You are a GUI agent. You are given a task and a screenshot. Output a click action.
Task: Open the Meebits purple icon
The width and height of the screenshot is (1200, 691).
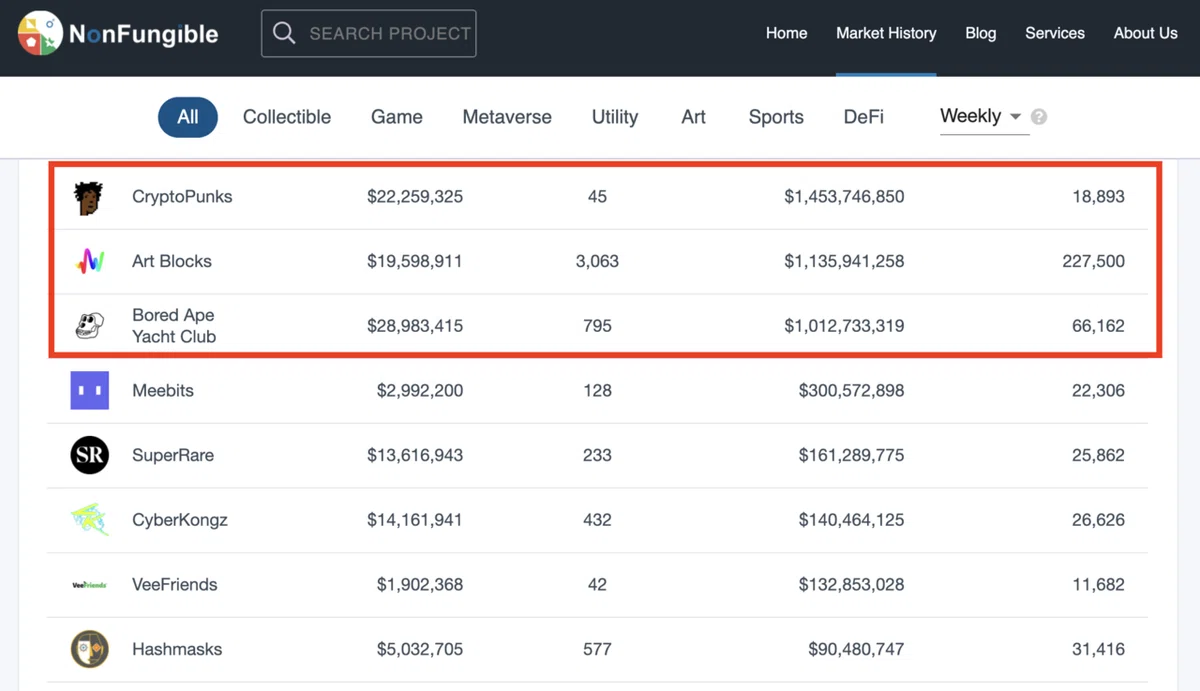tap(89, 390)
